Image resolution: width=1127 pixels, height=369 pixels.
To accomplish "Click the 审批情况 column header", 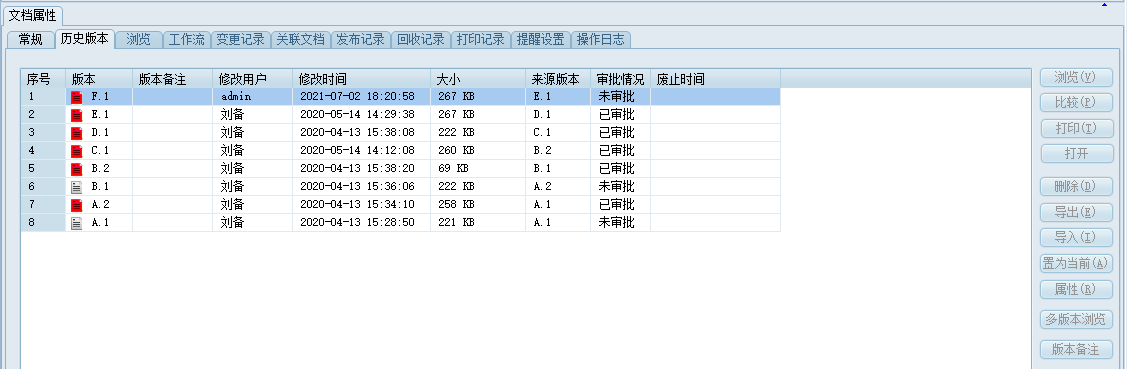I will click(x=620, y=78).
